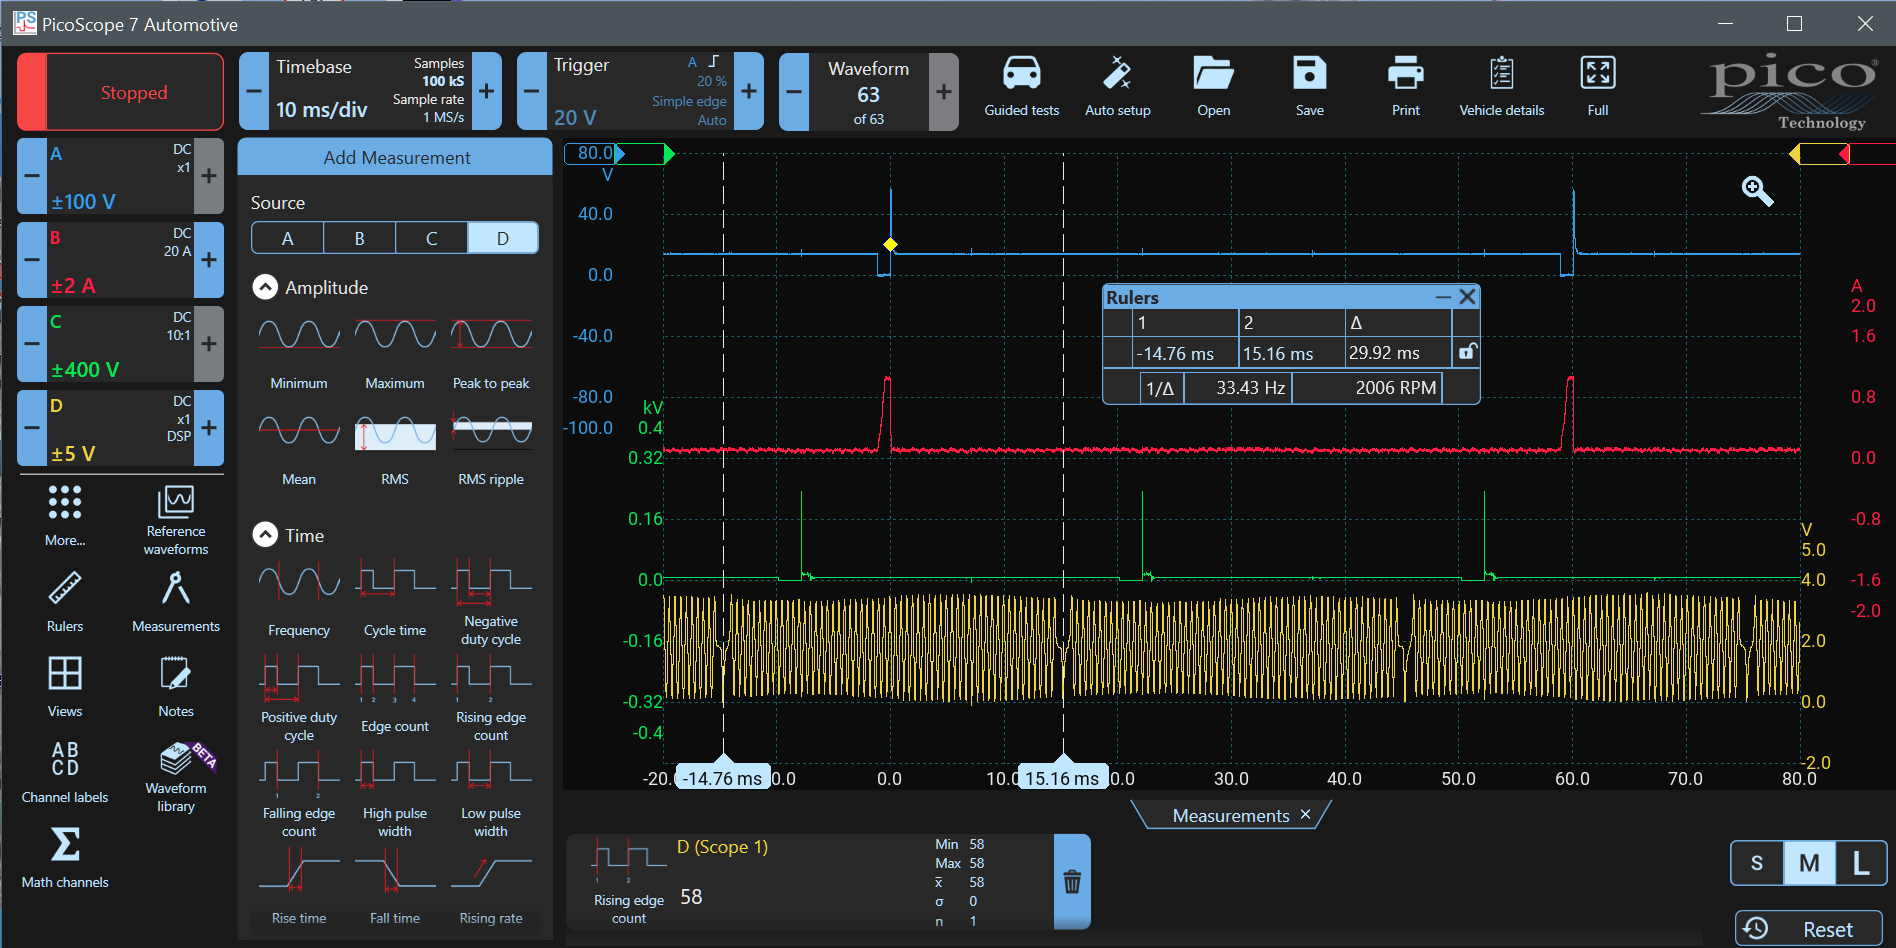Open a saved waveform file
The height and width of the screenshot is (948, 1896).
[x=1213, y=87]
